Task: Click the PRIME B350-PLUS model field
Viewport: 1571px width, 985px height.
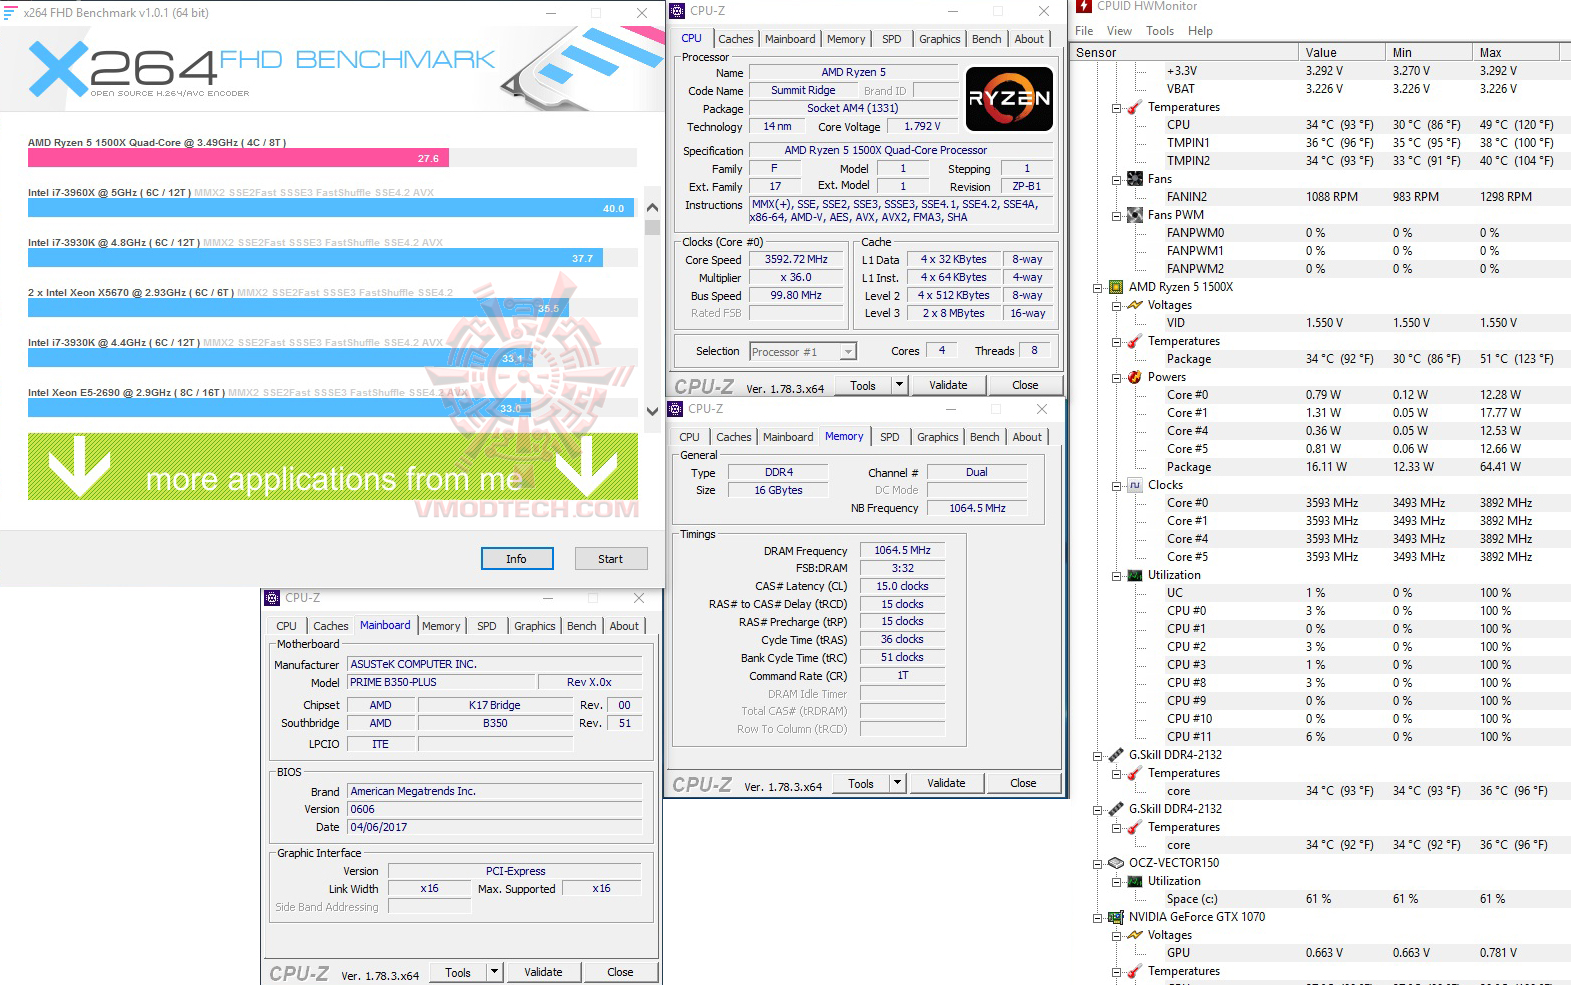Action: coord(440,682)
